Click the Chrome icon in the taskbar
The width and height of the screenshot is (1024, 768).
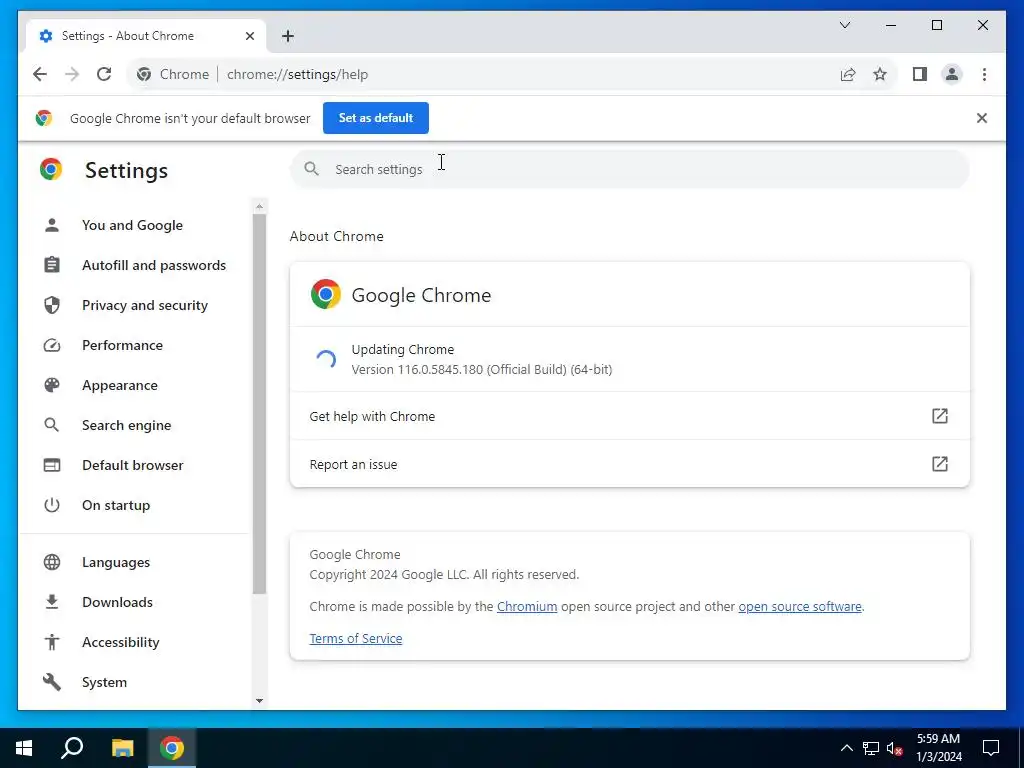[x=172, y=748]
